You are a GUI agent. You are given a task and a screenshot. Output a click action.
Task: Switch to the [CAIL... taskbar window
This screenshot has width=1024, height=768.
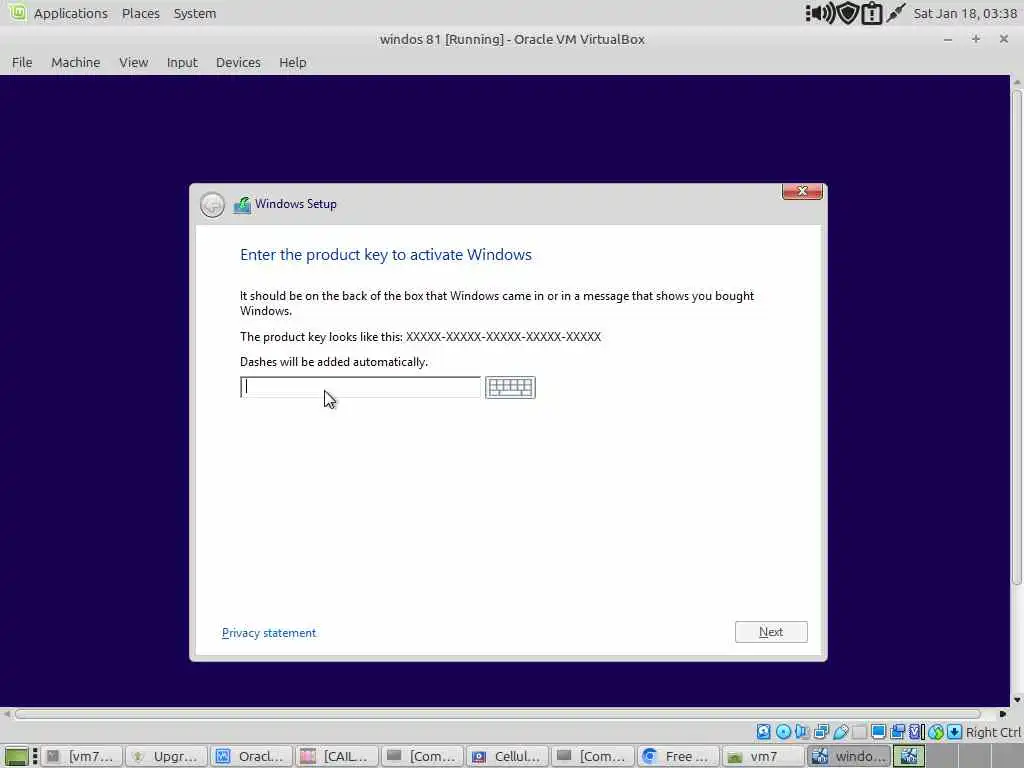pos(336,756)
